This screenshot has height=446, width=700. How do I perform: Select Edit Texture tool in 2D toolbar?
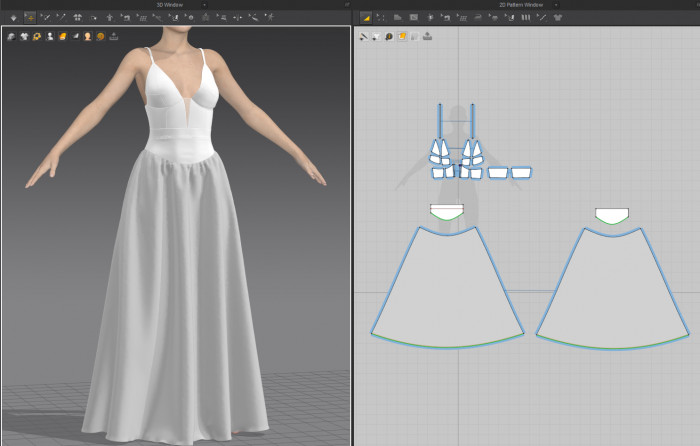point(510,18)
